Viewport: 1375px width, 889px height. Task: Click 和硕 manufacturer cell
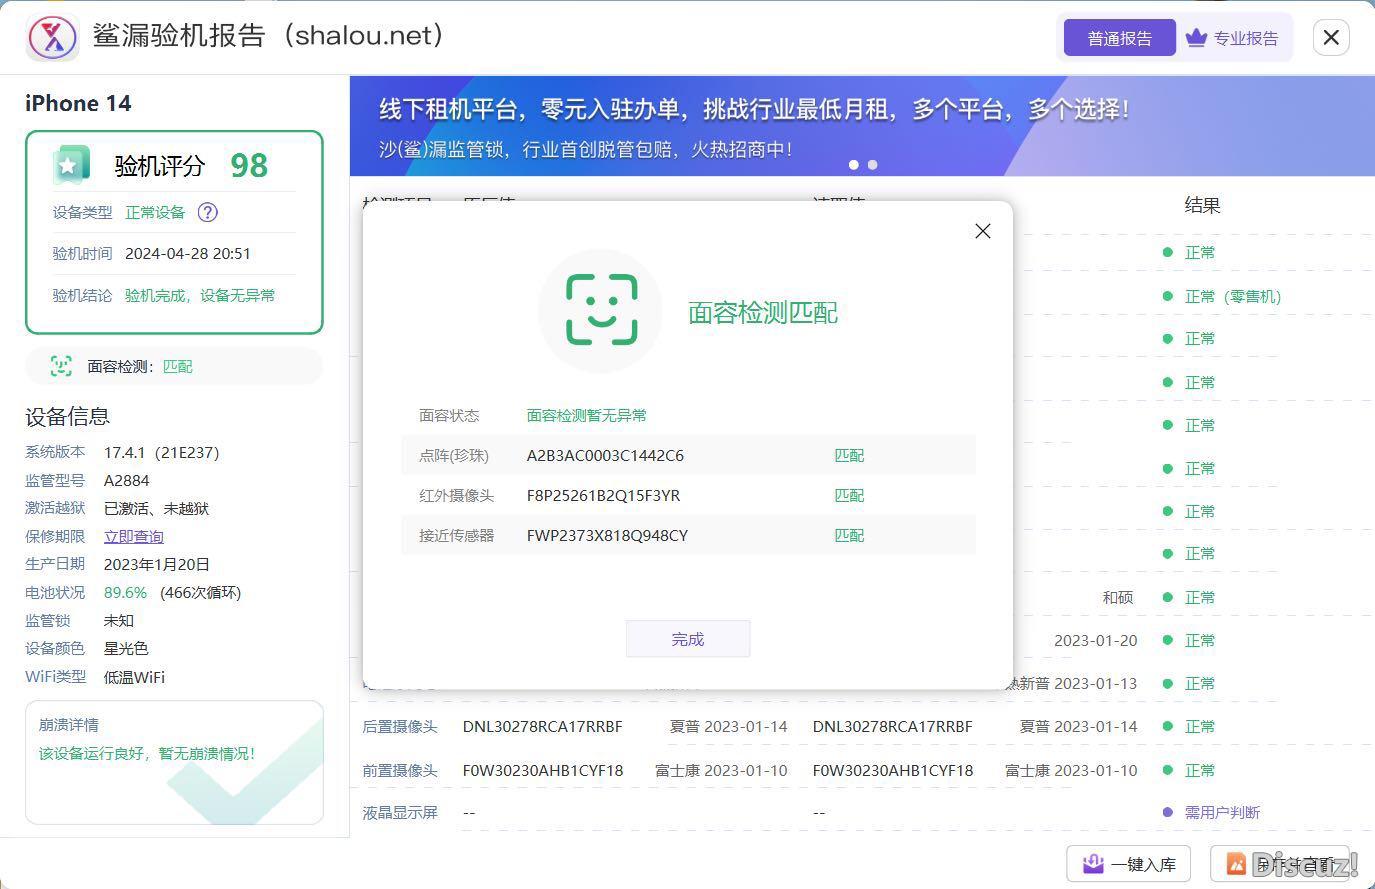1118,597
